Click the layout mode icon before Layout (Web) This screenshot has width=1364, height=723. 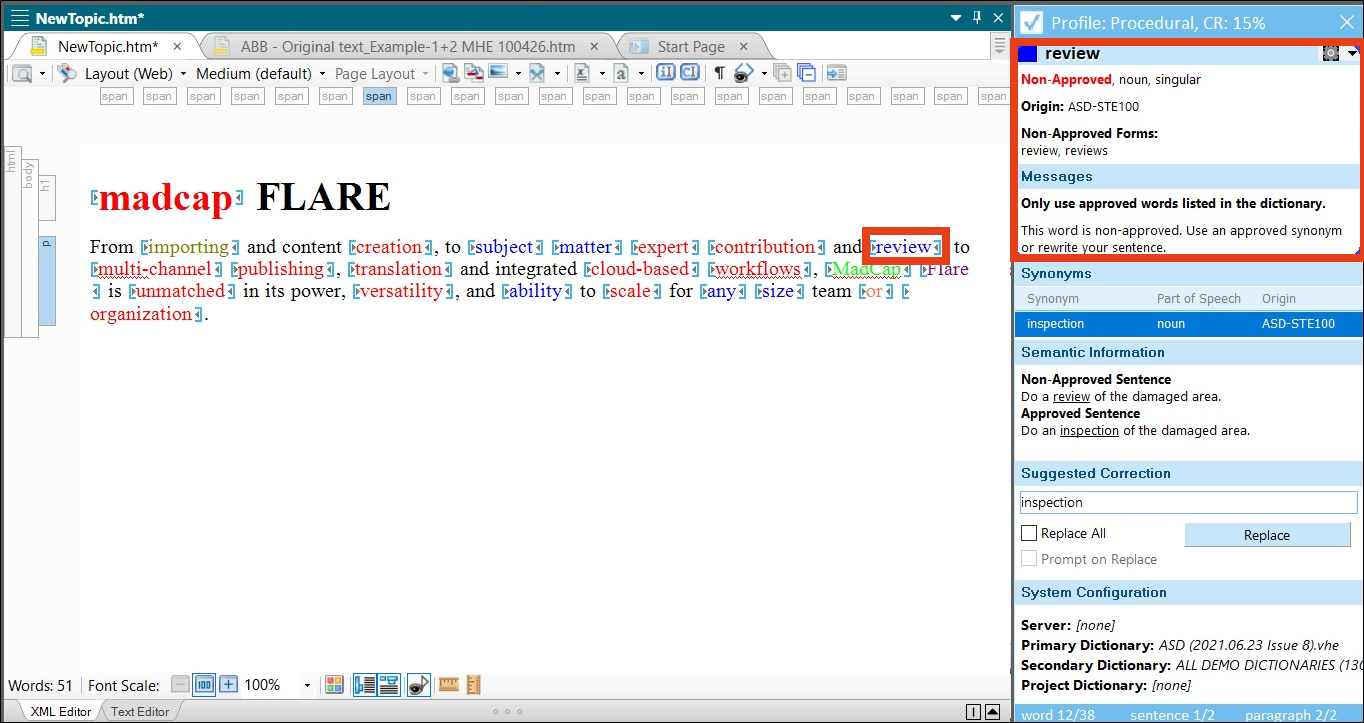(67, 73)
